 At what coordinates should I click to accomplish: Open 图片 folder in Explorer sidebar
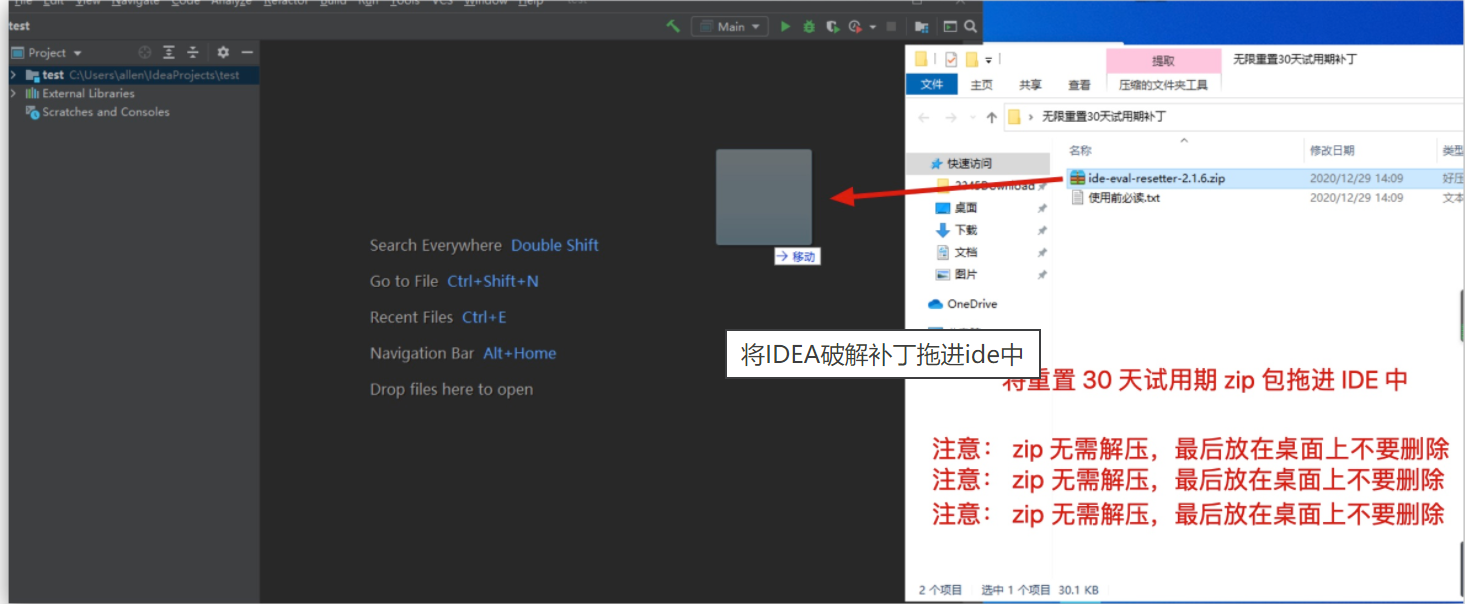[x=966, y=274]
